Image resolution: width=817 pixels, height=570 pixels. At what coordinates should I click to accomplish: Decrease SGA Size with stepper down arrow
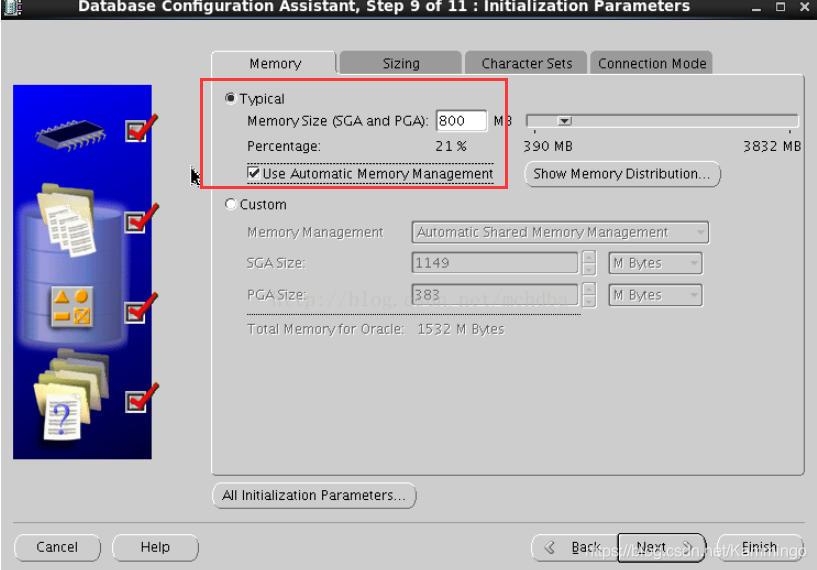589,269
